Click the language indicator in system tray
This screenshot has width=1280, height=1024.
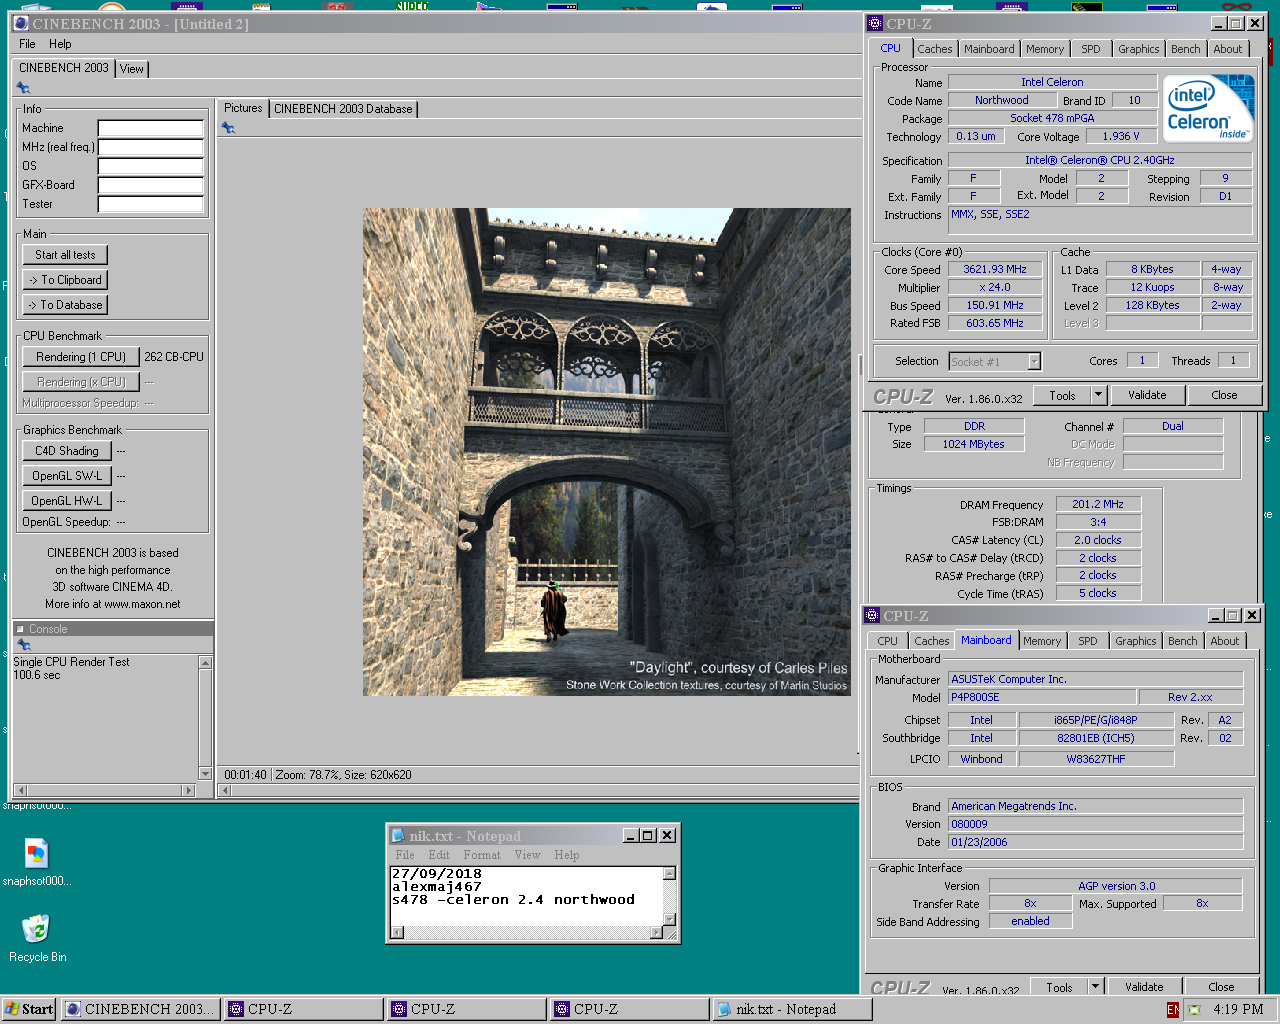(x=1173, y=1010)
